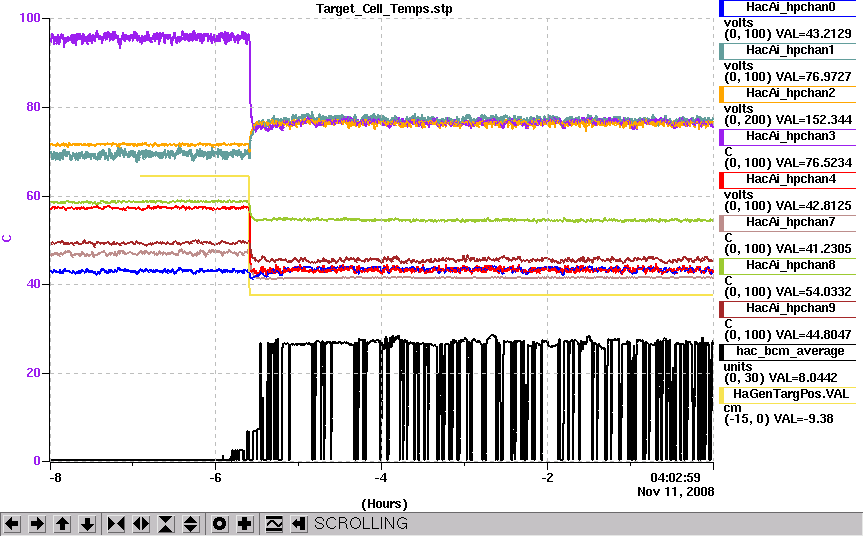The image size is (863, 536).
Task: Click the orange color bar of HacAi_hpchan2
Action: pyautogui.click(x=722, y=94)
